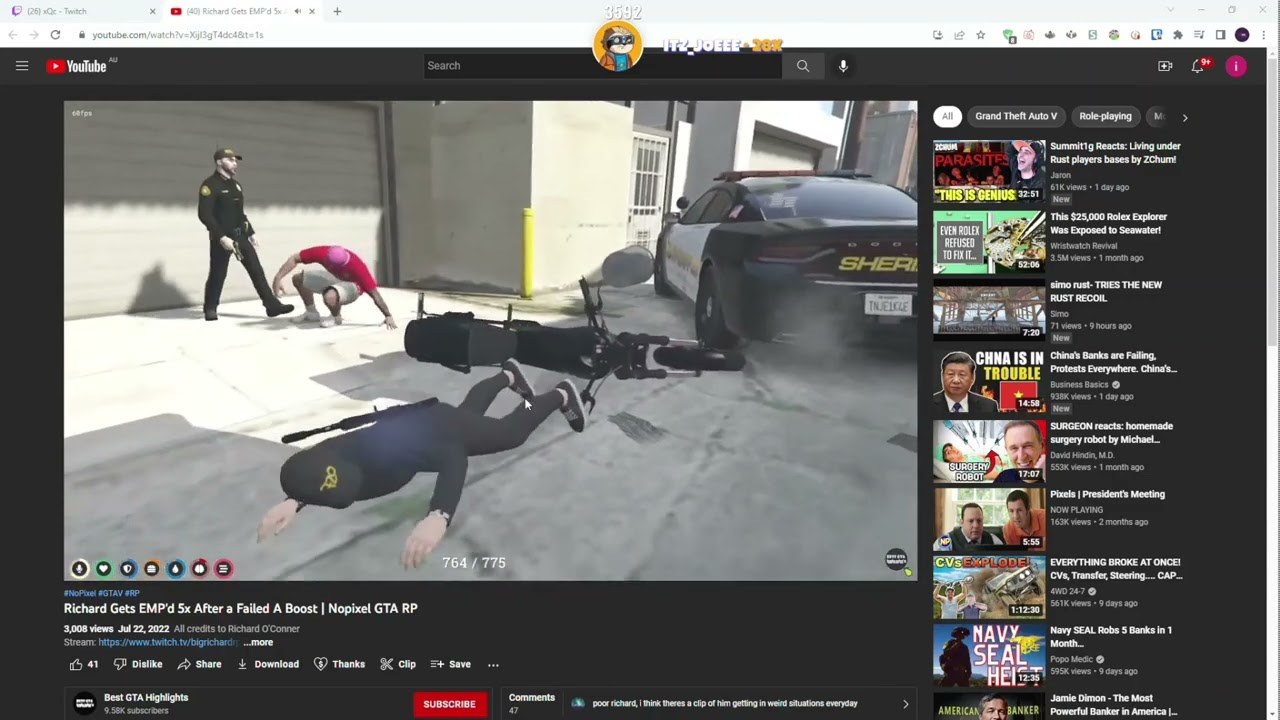Image resolution: width=1280 pixels, height=720 pixels.
Task: Go to the YouTube home logo
Action: (77, 66)
